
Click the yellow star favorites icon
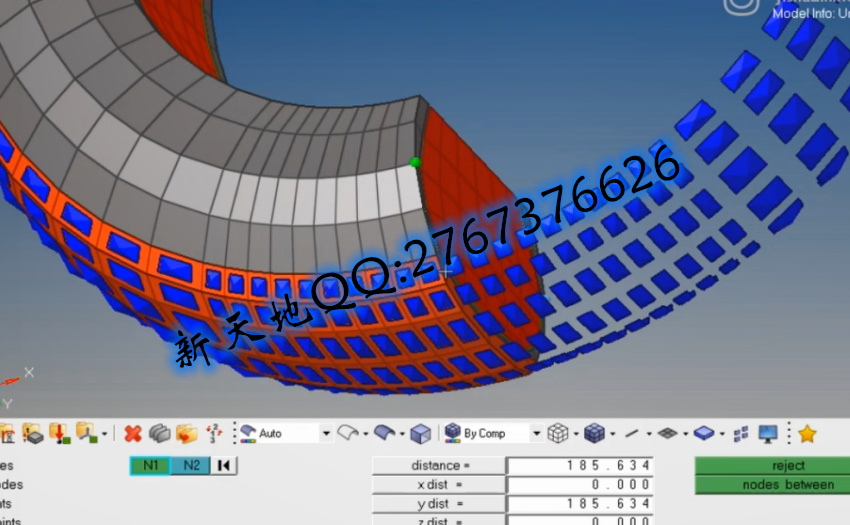pyautogui.click(x=807, y=433)
